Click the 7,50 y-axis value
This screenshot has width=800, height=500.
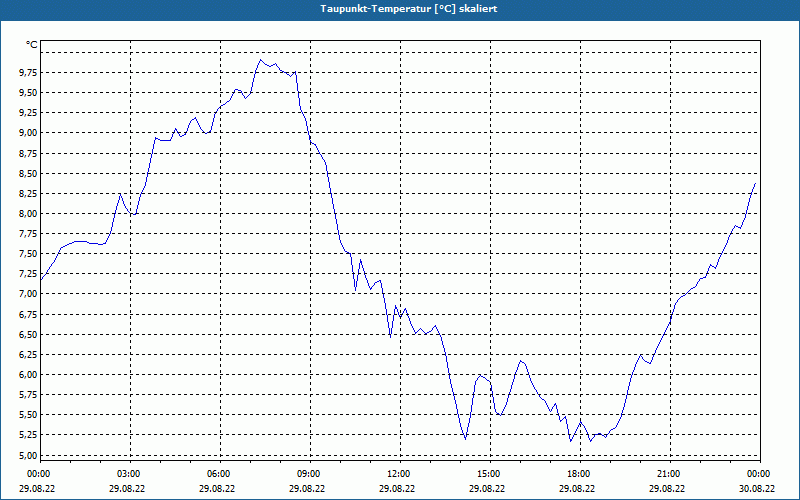pos(28,254)
